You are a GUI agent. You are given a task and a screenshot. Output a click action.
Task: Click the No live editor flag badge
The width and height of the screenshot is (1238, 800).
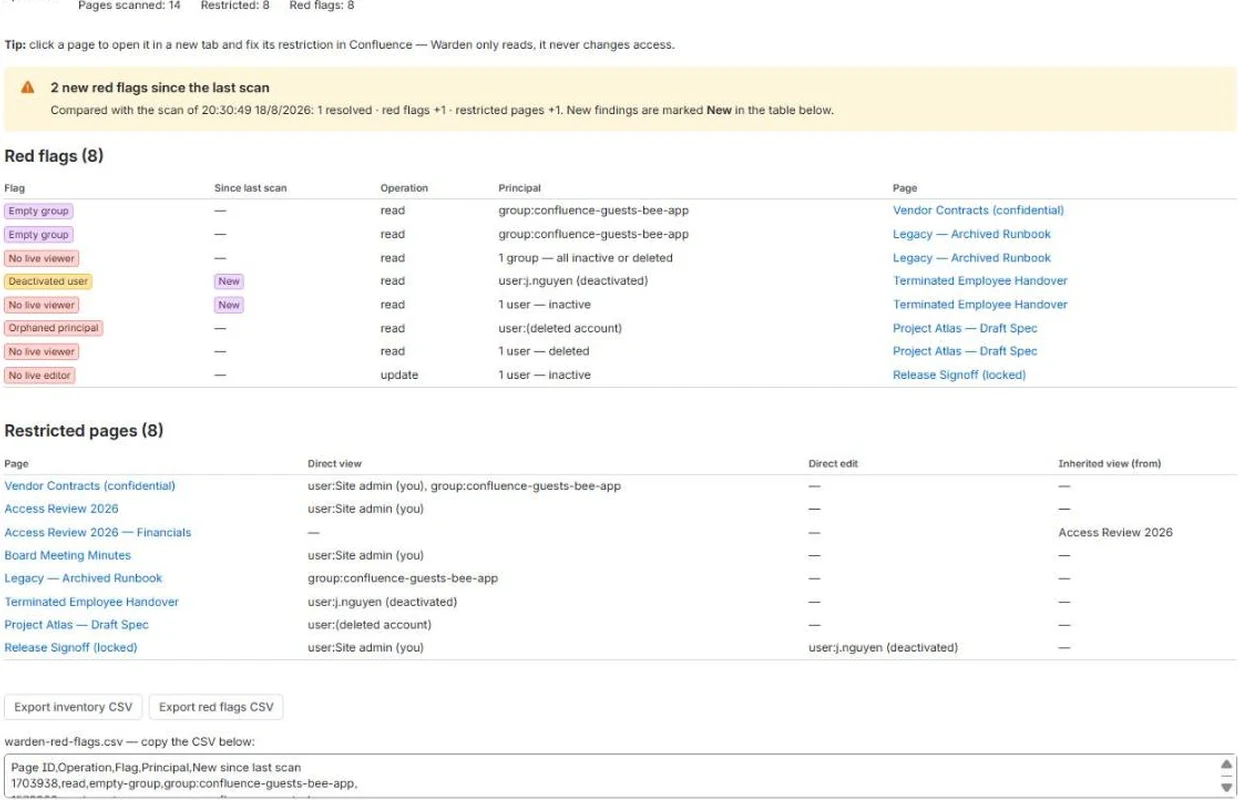[41, 375]
